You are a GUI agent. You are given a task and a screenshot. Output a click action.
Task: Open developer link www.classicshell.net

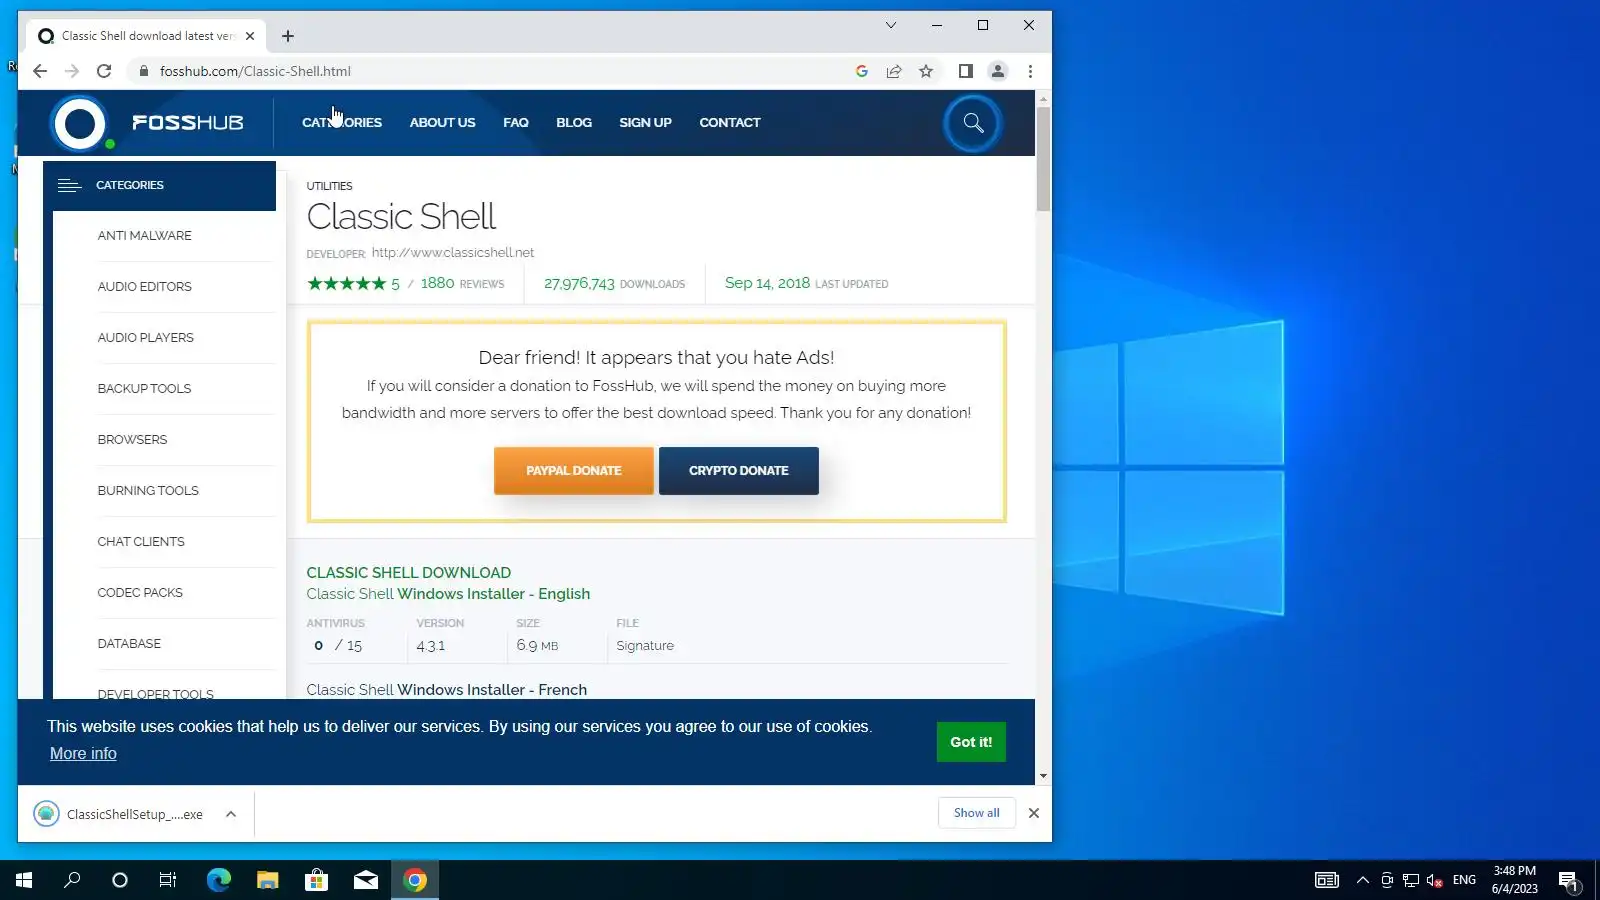453,253
